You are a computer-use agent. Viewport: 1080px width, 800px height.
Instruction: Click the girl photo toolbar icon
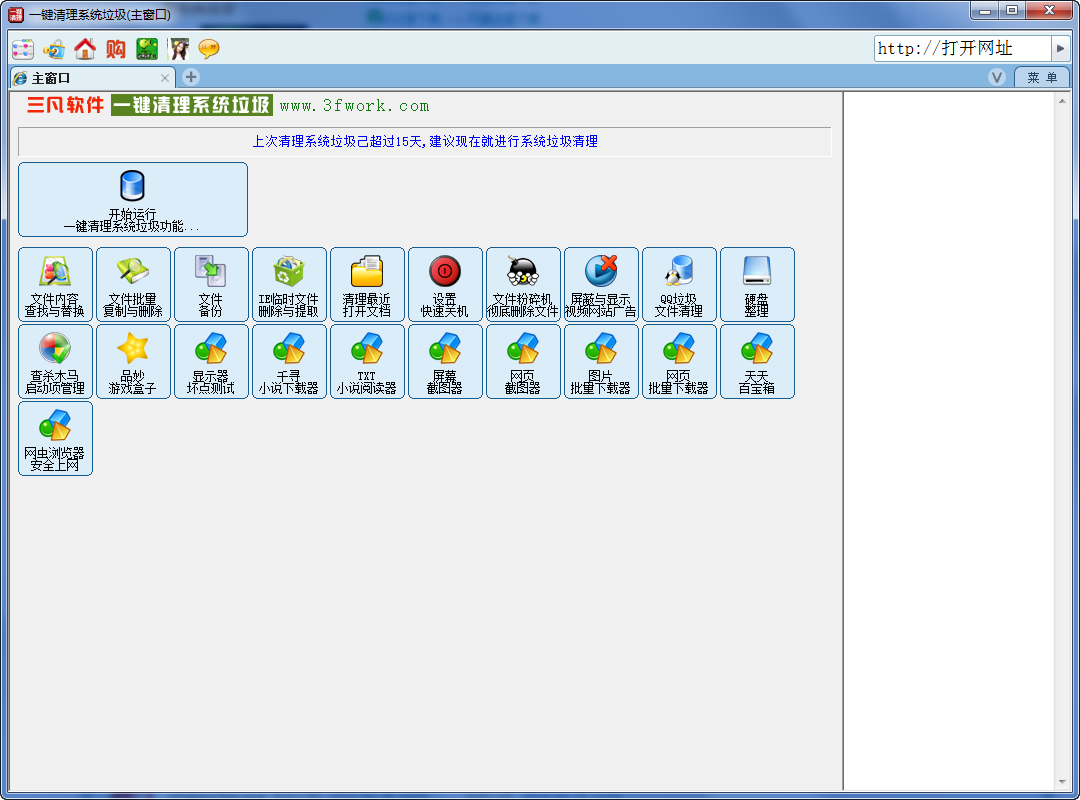pyautogui.click(x=178, y=49)
